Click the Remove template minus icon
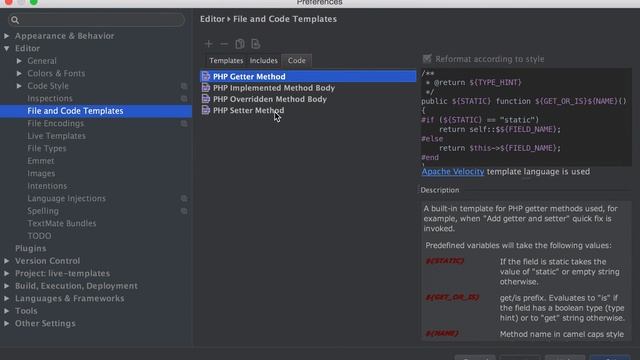The height and width of the screenshot is (360, 640). point(224,44)
